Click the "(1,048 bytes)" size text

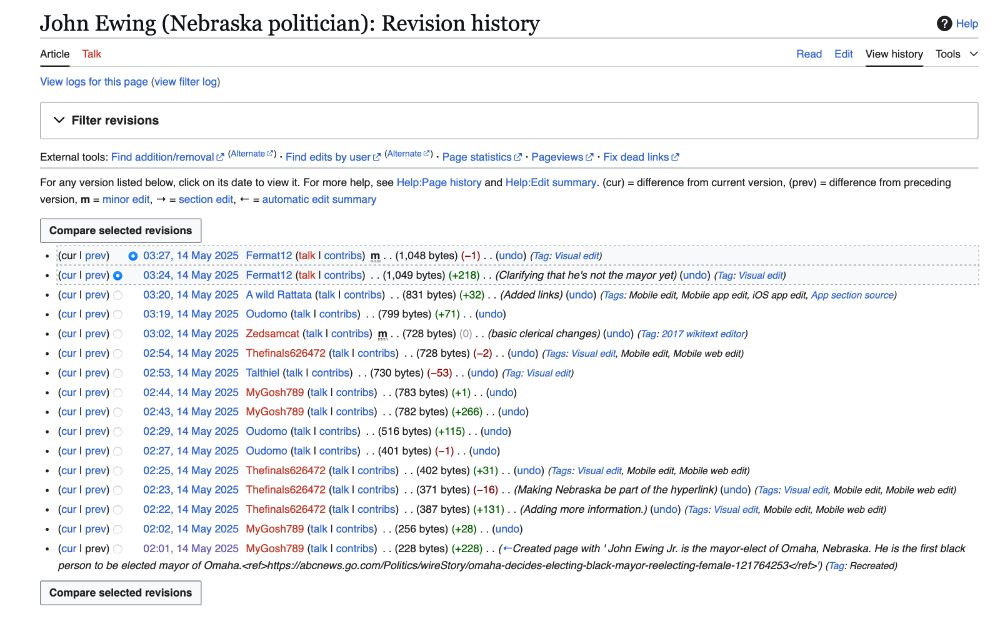point(427,256)
